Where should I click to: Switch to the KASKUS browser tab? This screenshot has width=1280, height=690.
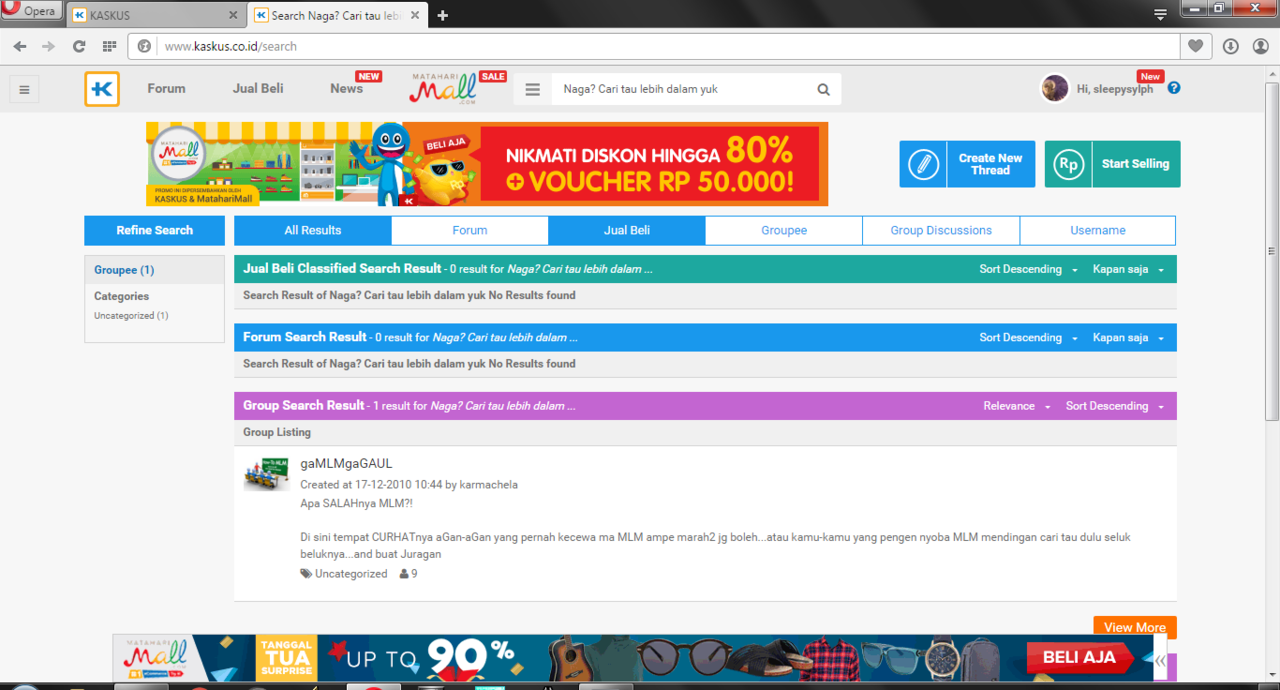(155, 16)
